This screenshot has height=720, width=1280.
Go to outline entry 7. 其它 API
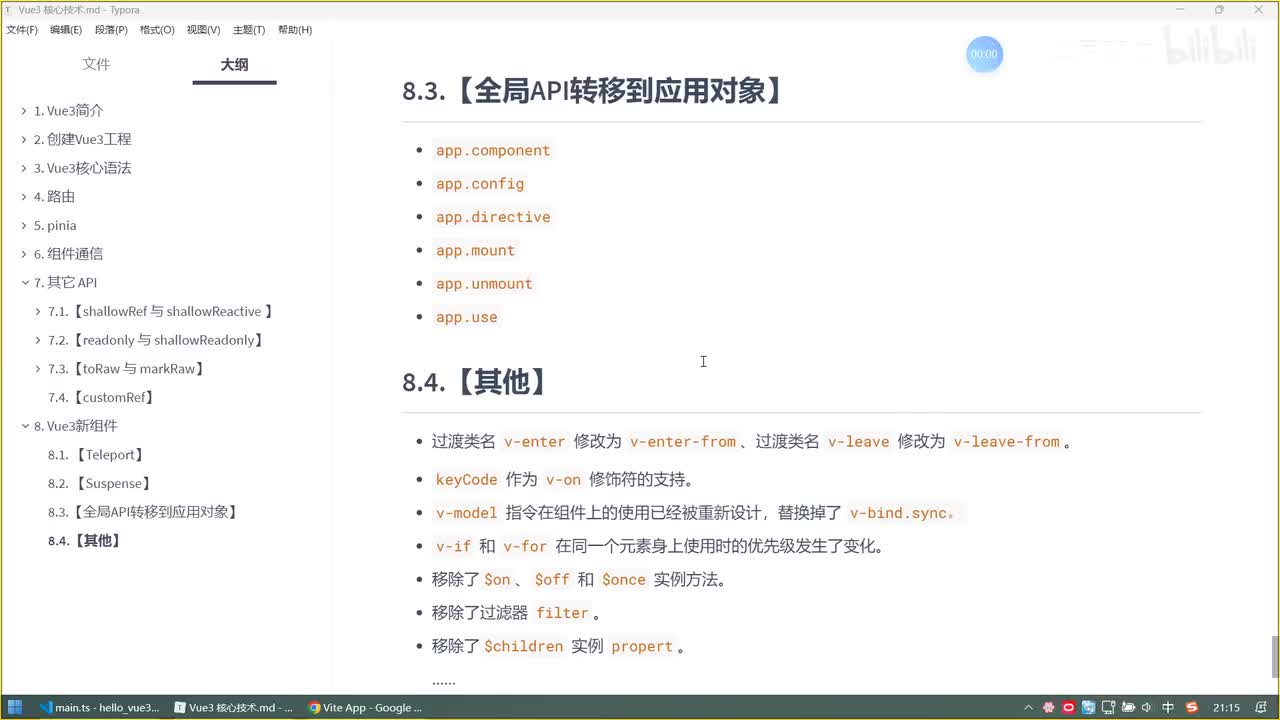tap(65, 283)
